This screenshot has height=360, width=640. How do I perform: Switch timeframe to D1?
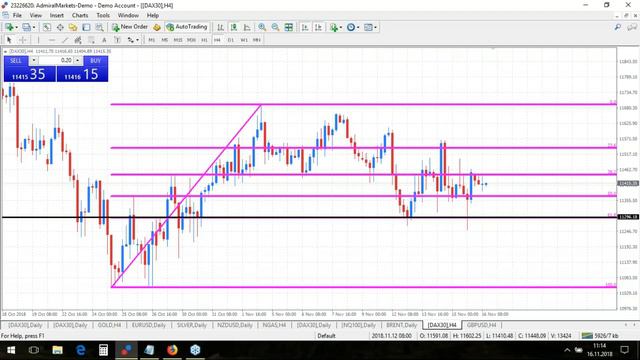pyautogui.click(x=231, y=40)
